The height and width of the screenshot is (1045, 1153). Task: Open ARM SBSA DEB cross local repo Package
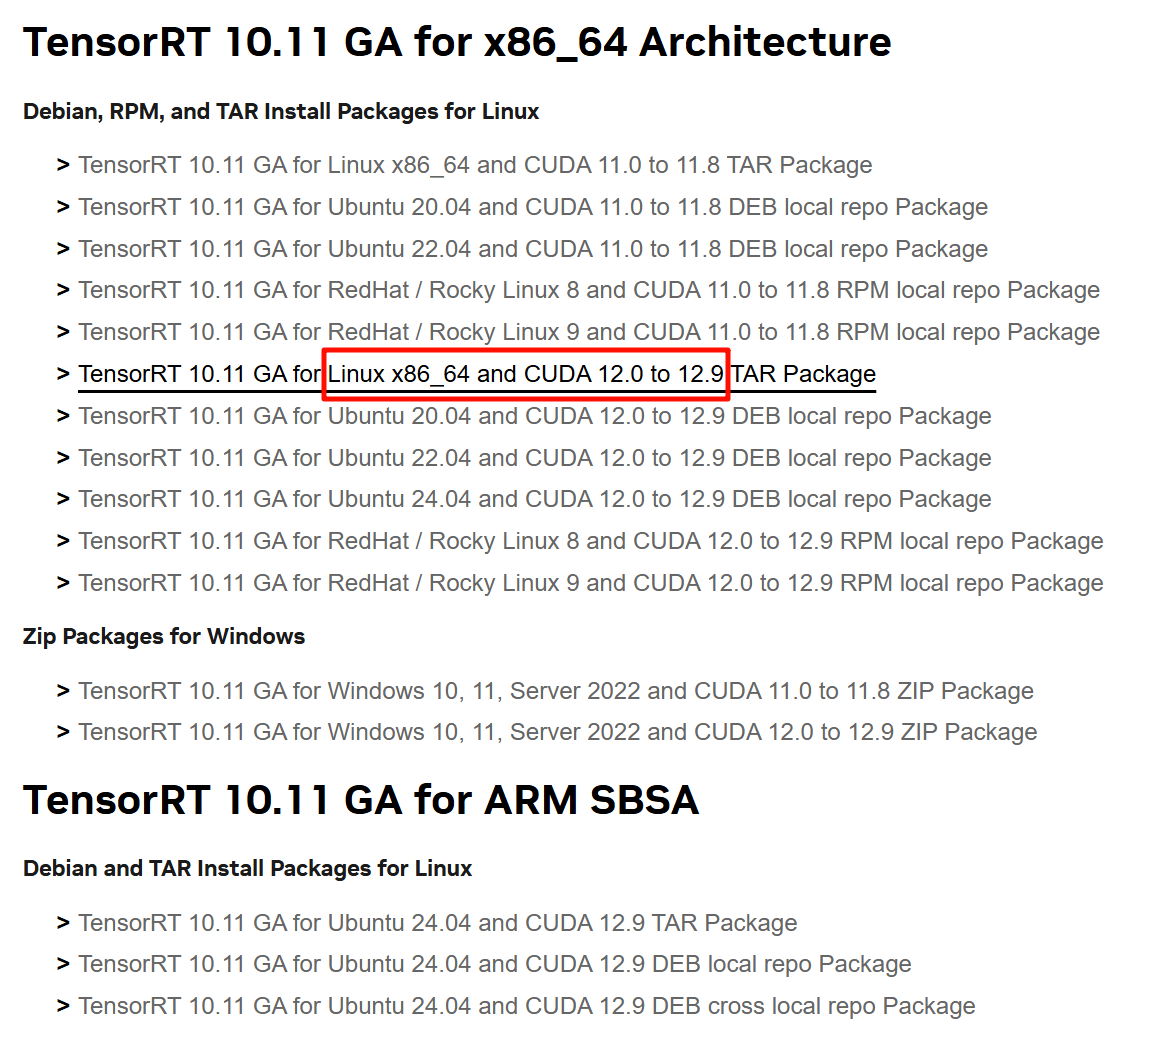pos(526,1006)
